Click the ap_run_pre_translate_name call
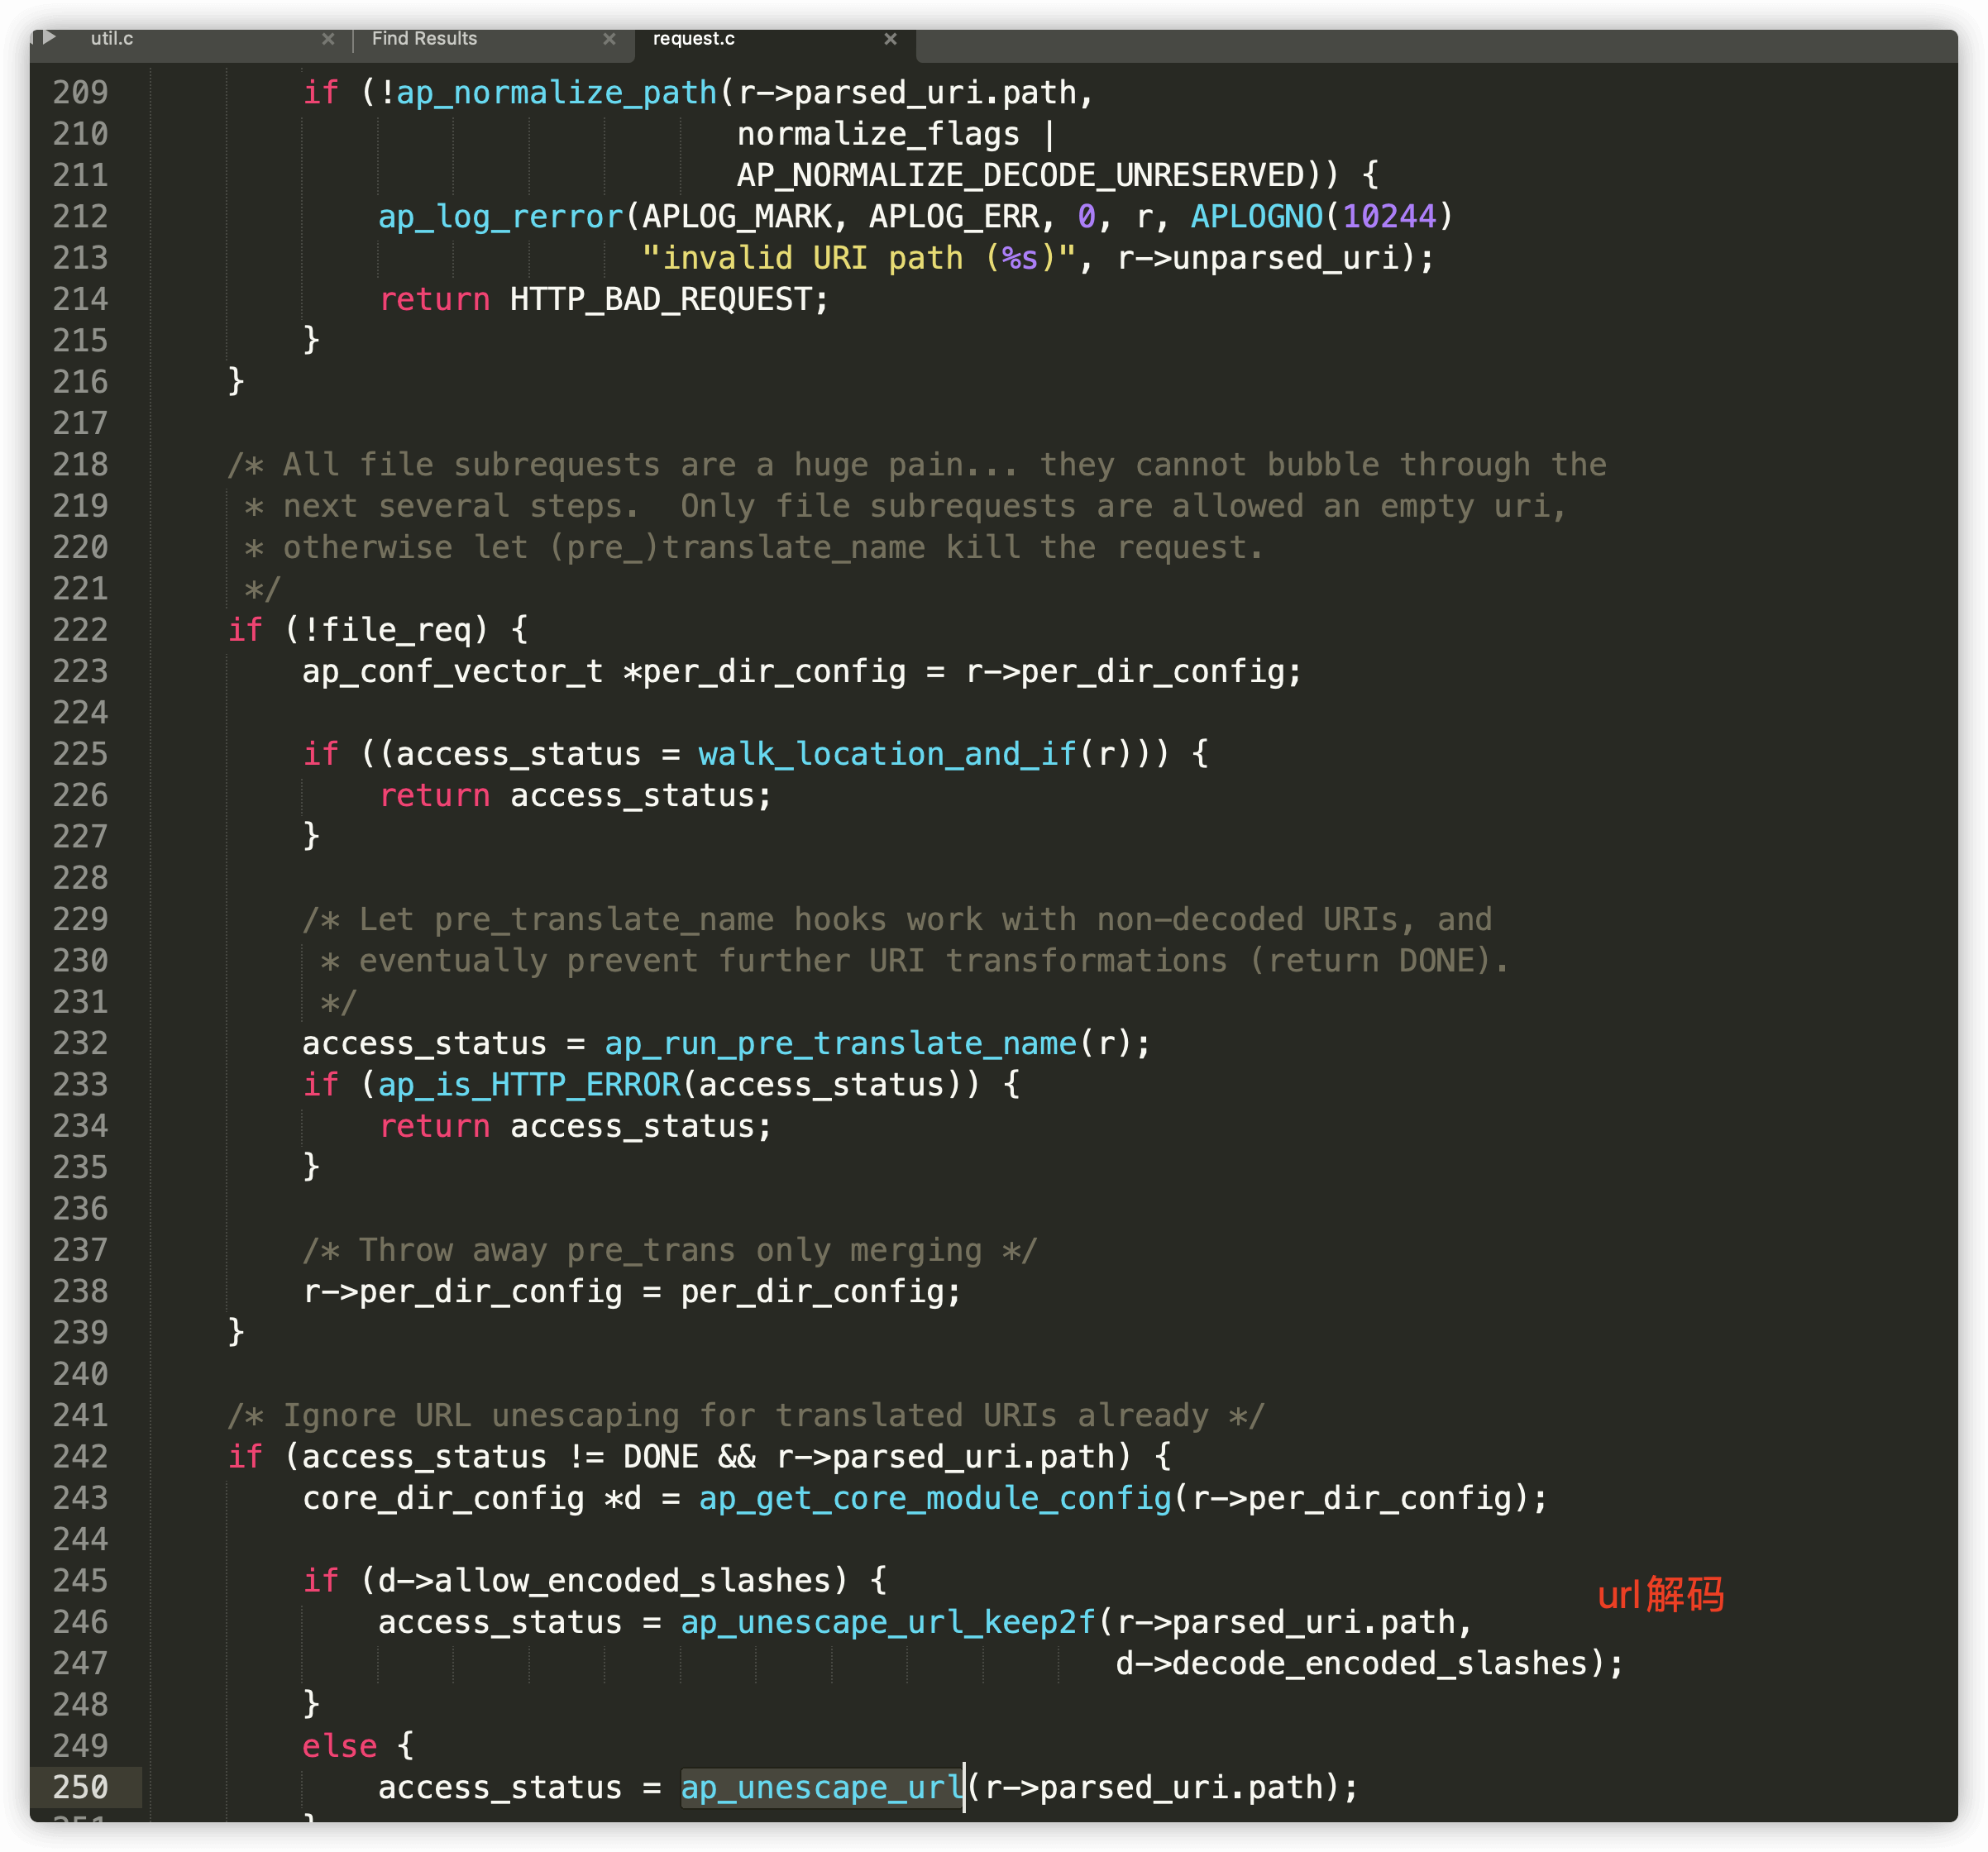 840,1044
